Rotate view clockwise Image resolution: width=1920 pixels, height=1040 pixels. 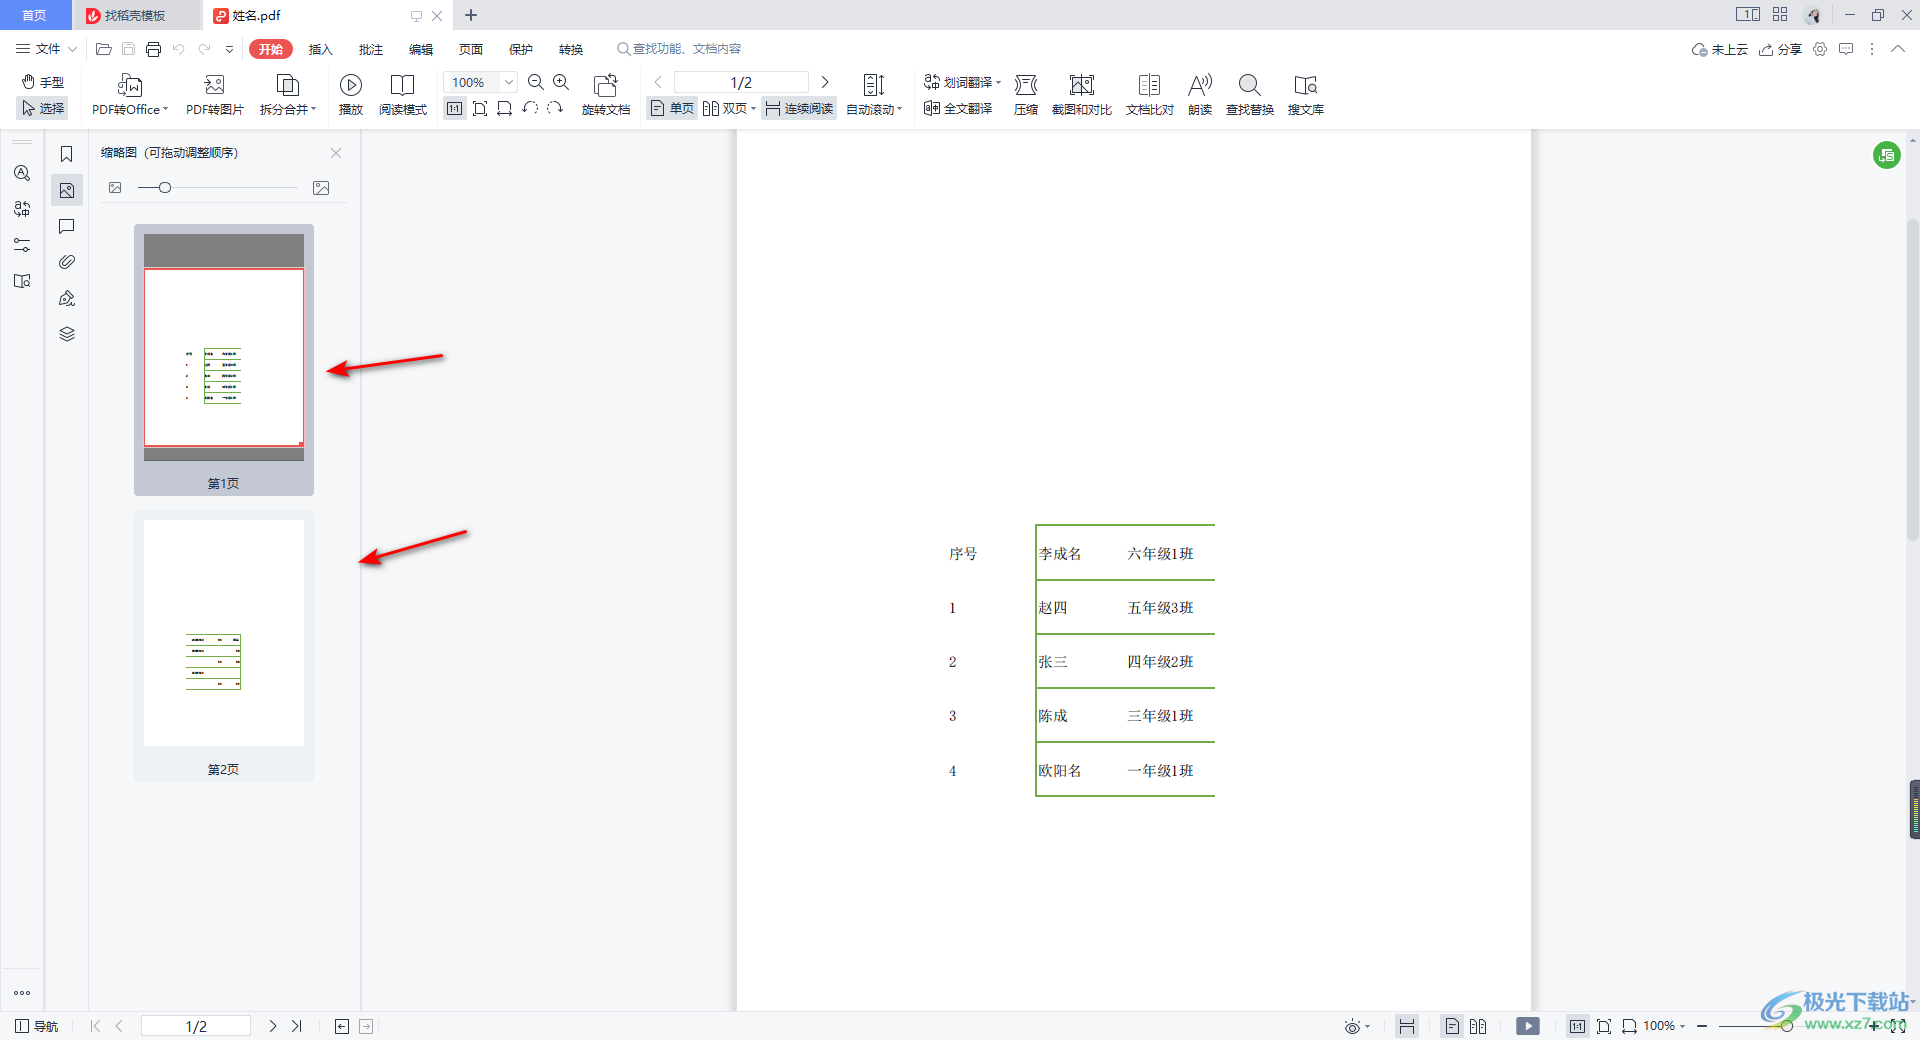(x=555, y=108)
